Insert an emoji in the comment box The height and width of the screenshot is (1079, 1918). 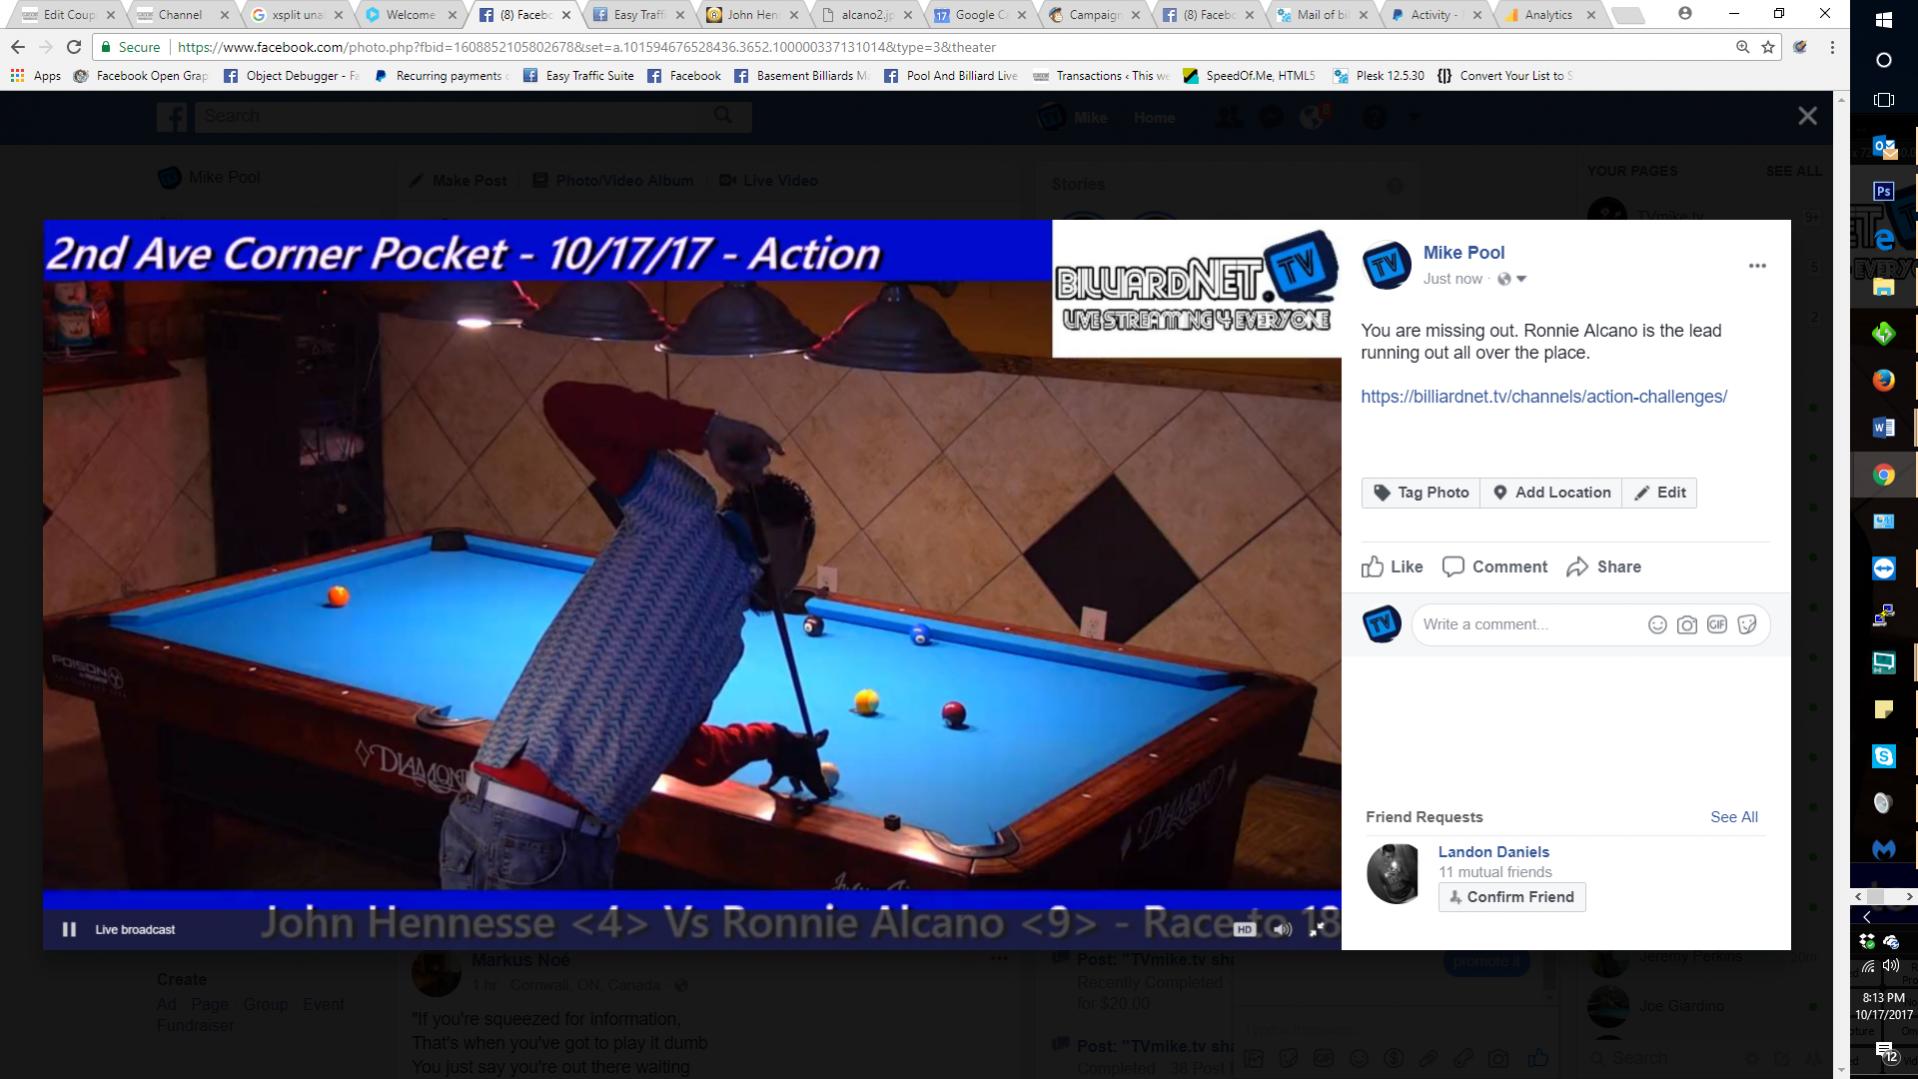click(x=1657, y=625)
